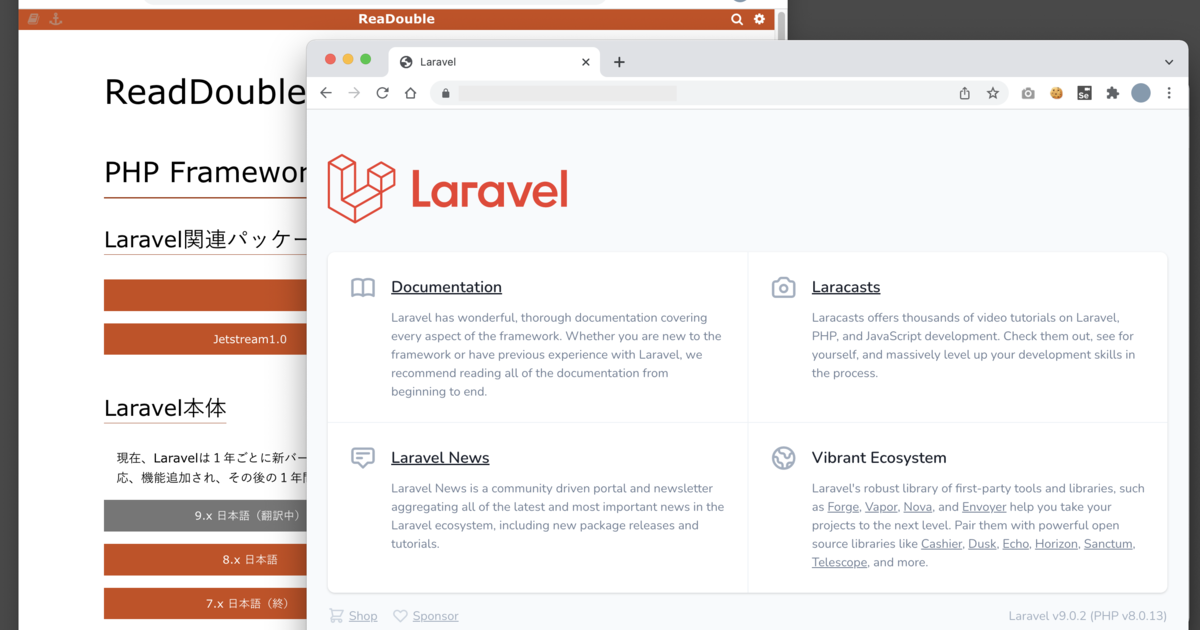Open settings via the ReaDouble gear icon
Image resolution: width=1200 pixels, height=630 pixels.
click(x=759, y=19)
